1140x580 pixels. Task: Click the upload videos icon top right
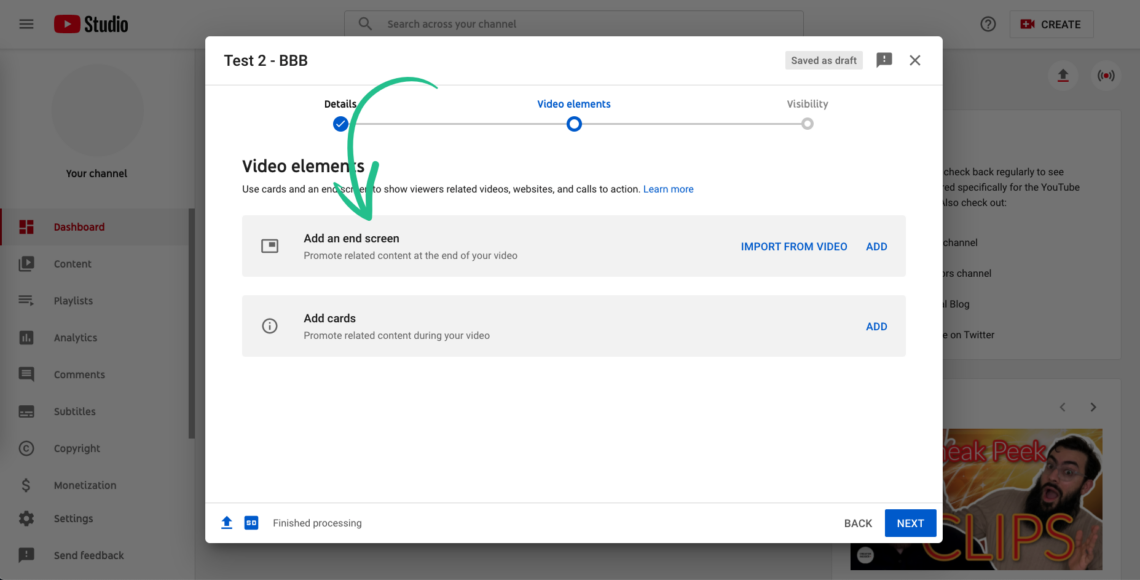[x=1063, y=75]
